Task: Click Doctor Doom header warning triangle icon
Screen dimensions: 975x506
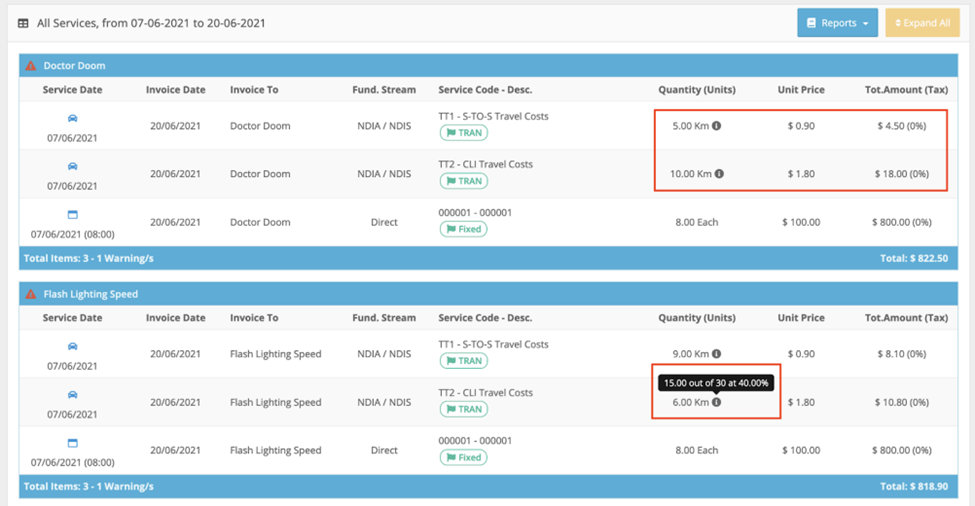Action: (30, 65)
